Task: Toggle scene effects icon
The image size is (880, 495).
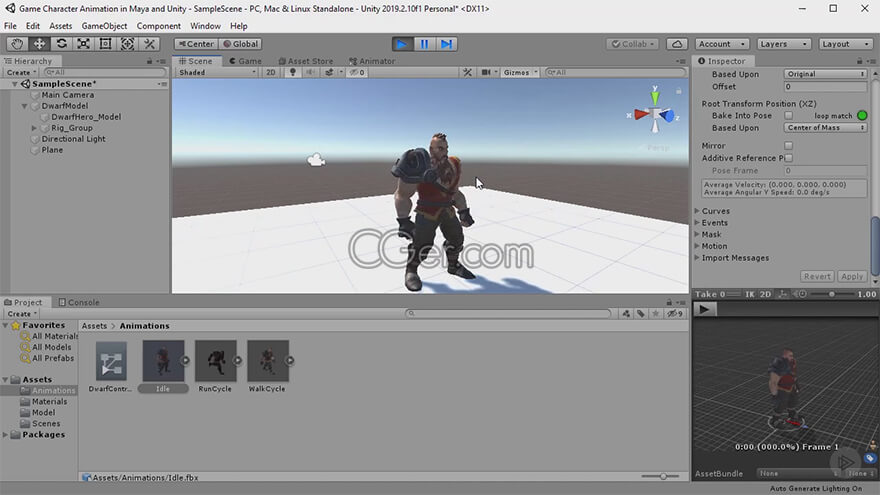Action: click(x=329, y=72)
